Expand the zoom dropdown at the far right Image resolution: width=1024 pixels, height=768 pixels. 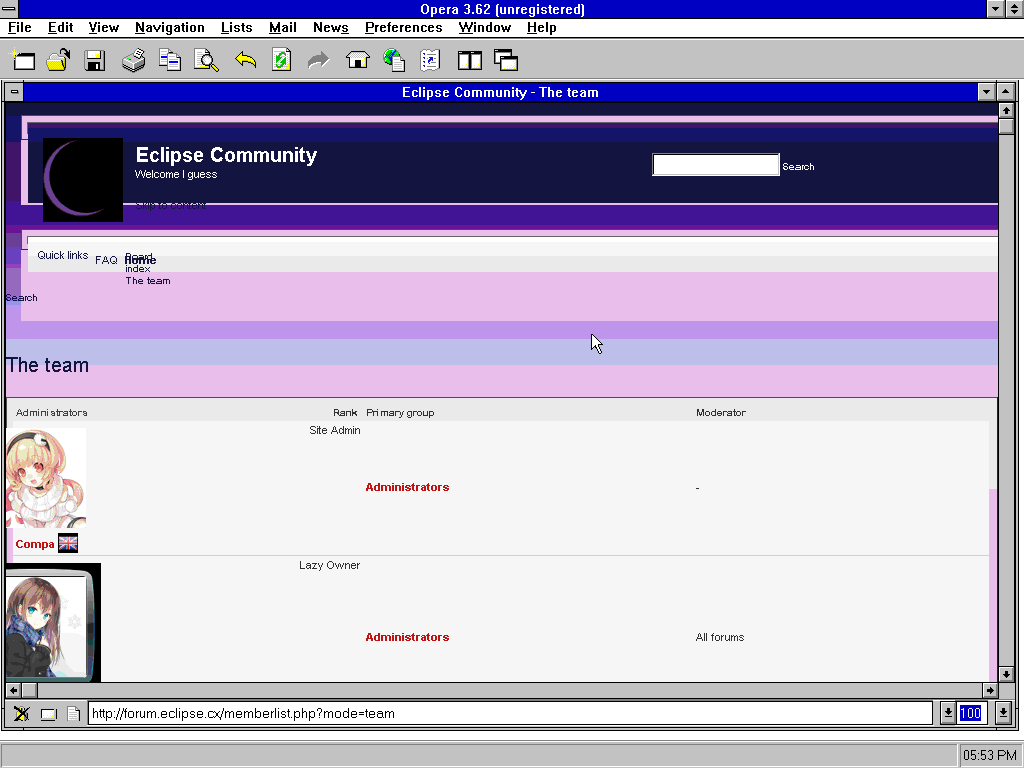[x=1003, y=713]
